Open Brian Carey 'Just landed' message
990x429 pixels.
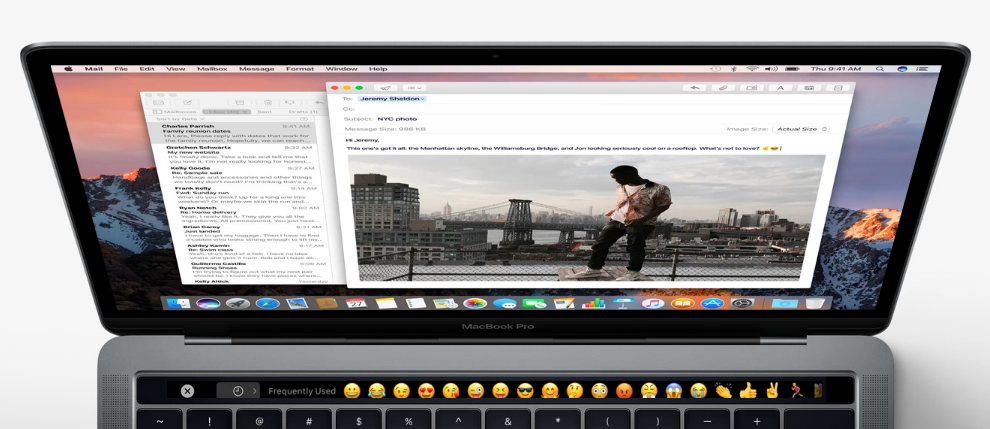click(253, 234)
